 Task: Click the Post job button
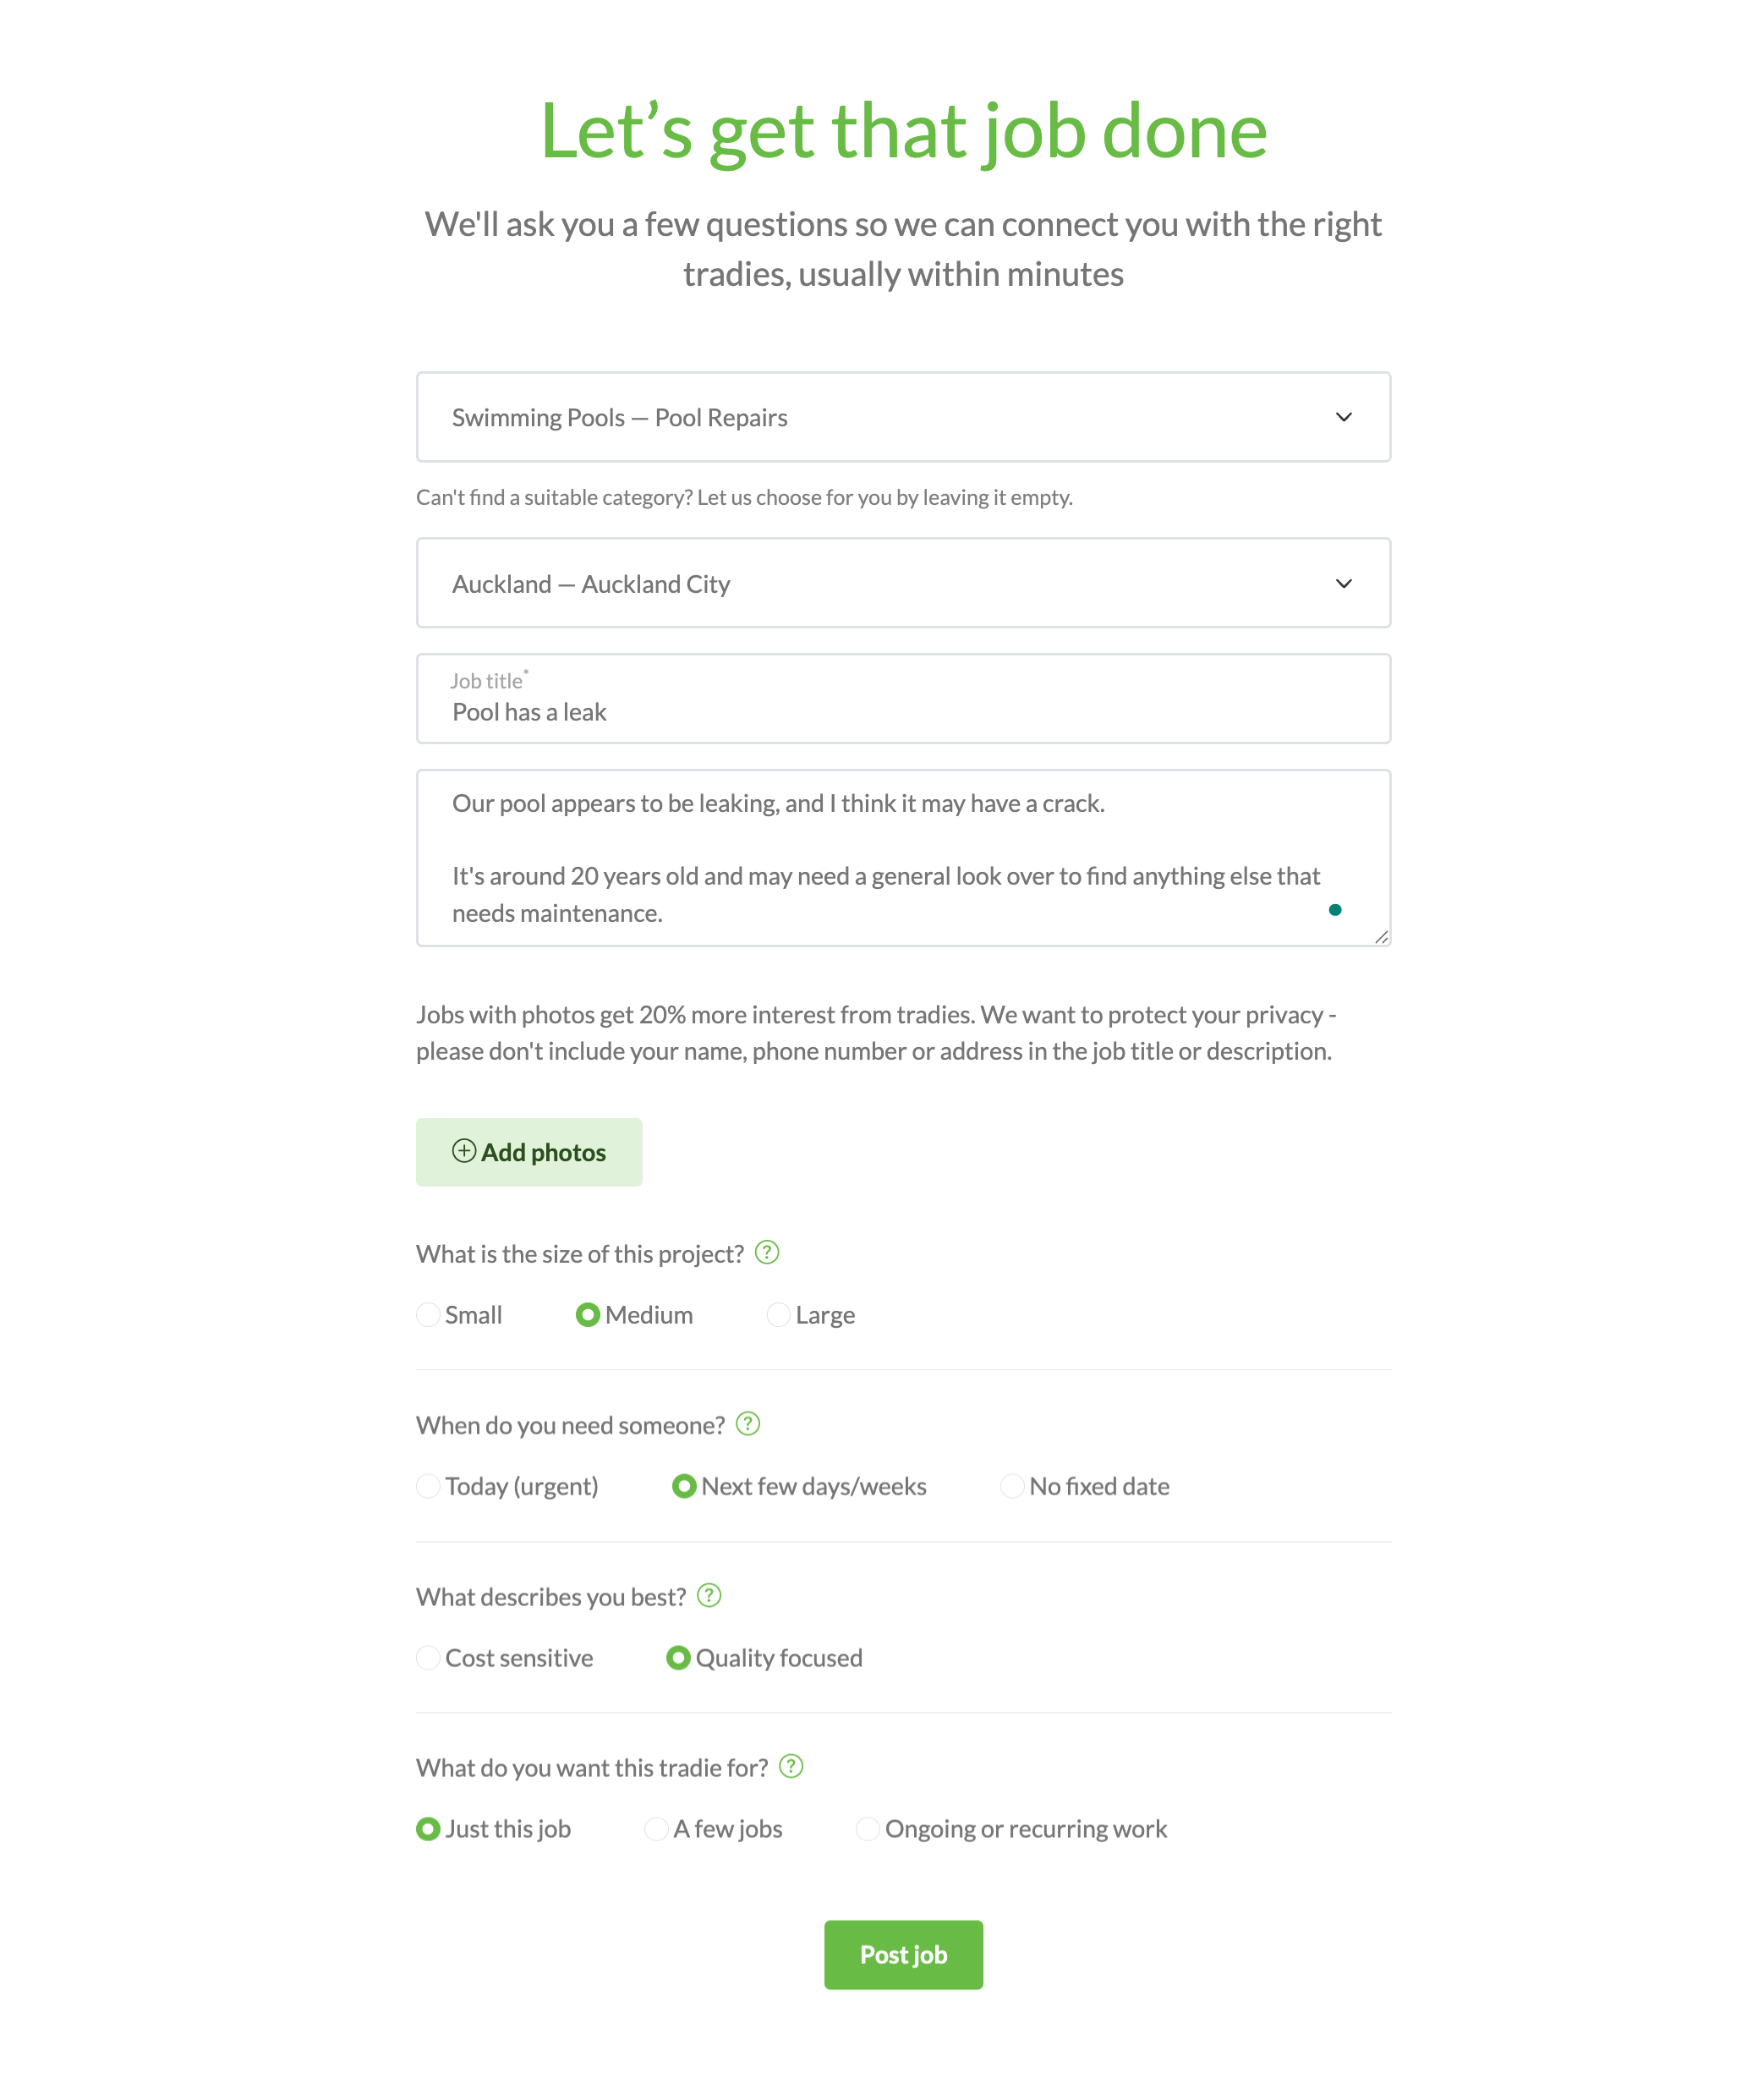coord(903,1954)
